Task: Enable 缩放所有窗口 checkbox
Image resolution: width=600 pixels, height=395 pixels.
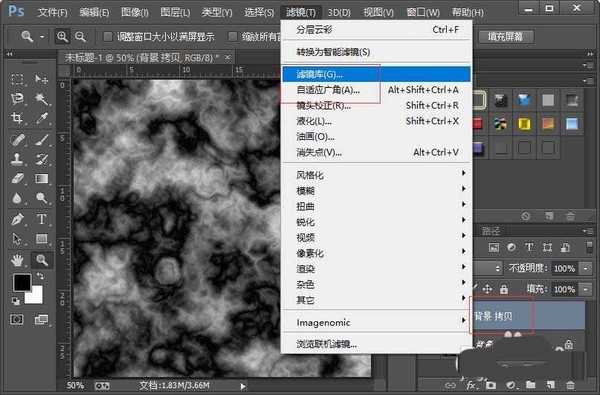Action: click(232, 37)
